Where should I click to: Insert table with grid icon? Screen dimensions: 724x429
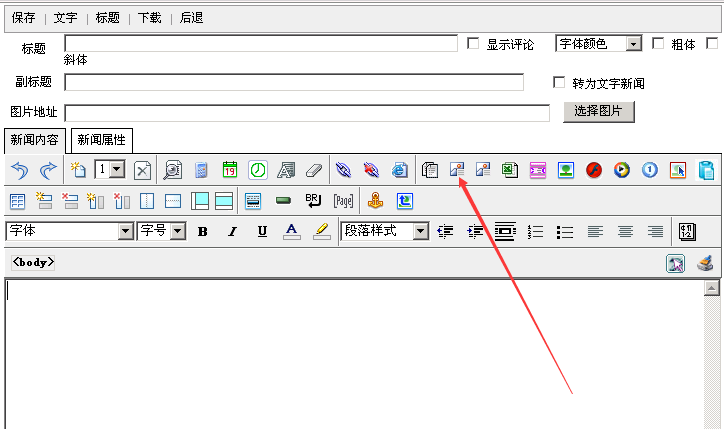(18, 201)
